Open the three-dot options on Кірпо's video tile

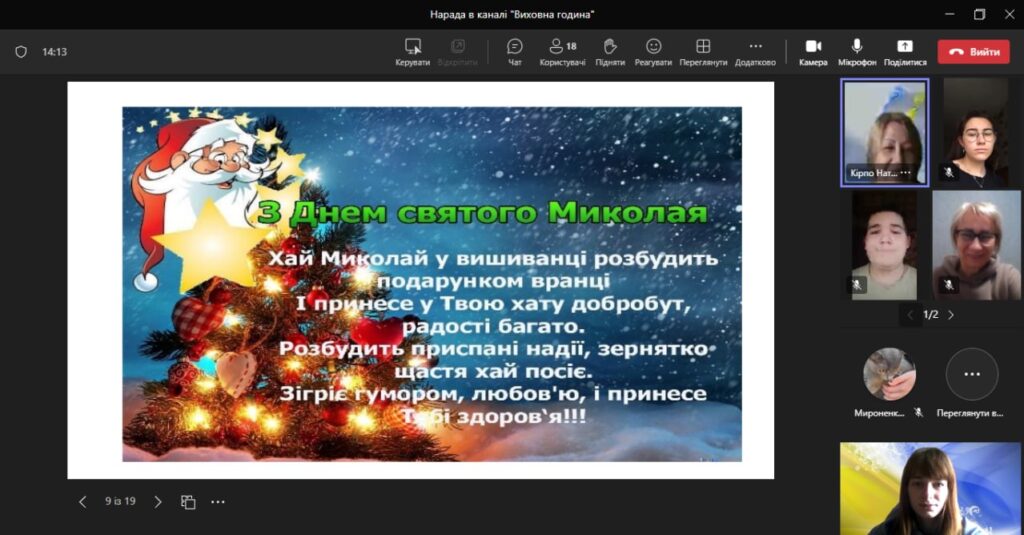(x=905, y=173)
